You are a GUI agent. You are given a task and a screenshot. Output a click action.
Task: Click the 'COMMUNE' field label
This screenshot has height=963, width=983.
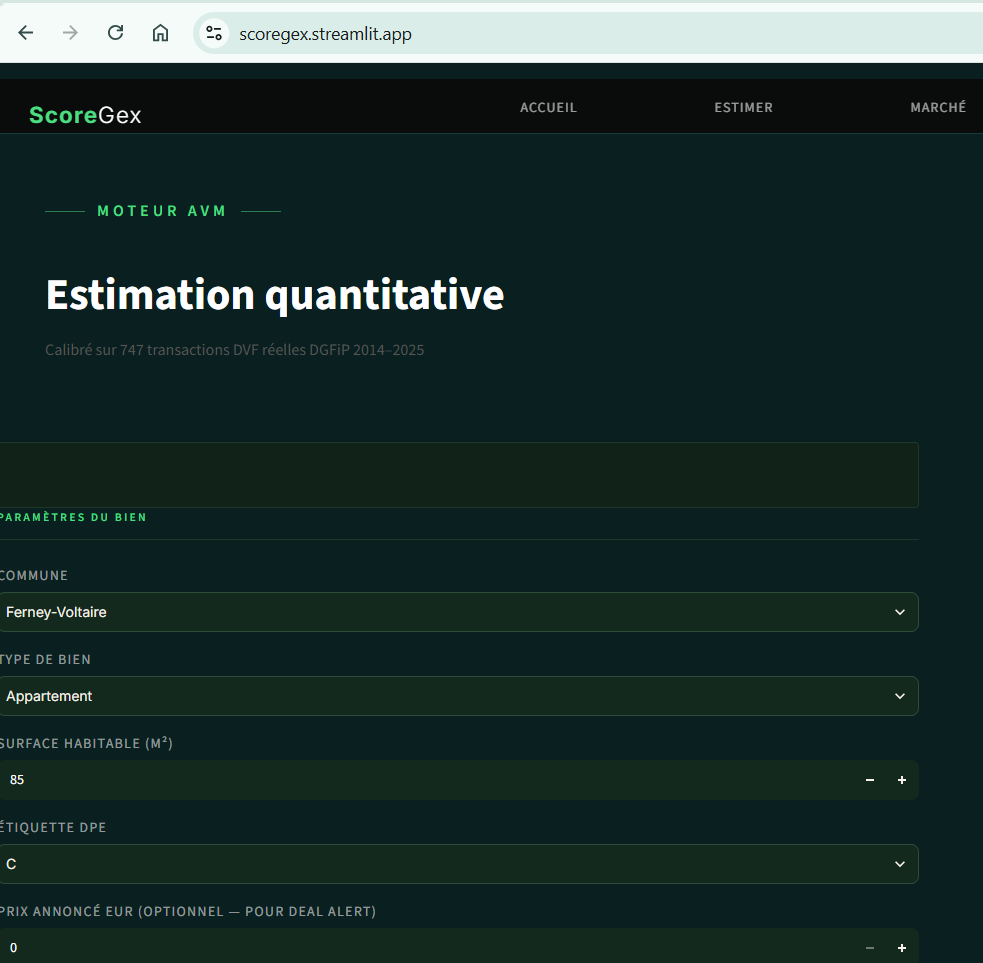[x=34, y=576]
